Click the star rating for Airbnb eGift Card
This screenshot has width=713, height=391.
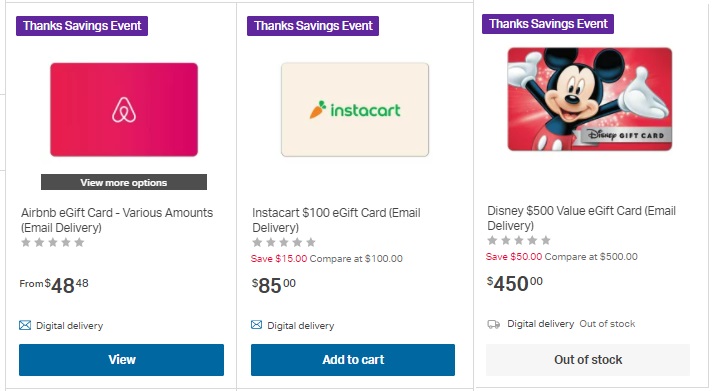53,242
